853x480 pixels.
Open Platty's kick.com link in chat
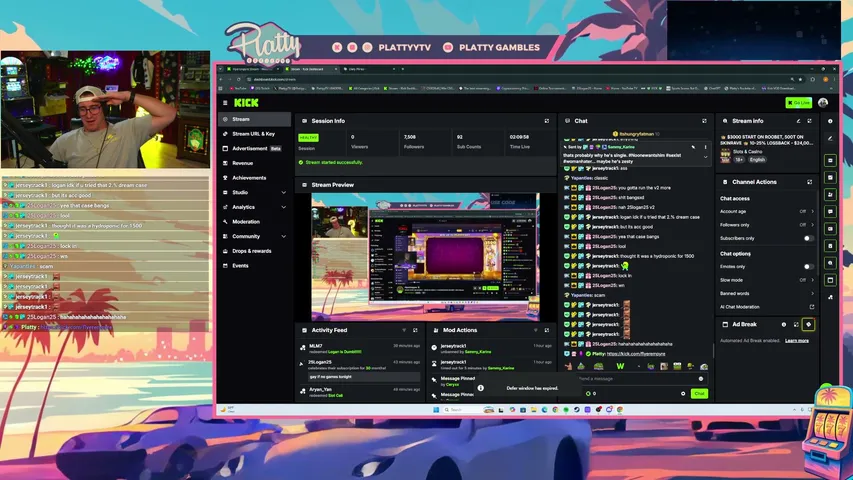click(636, 354)
